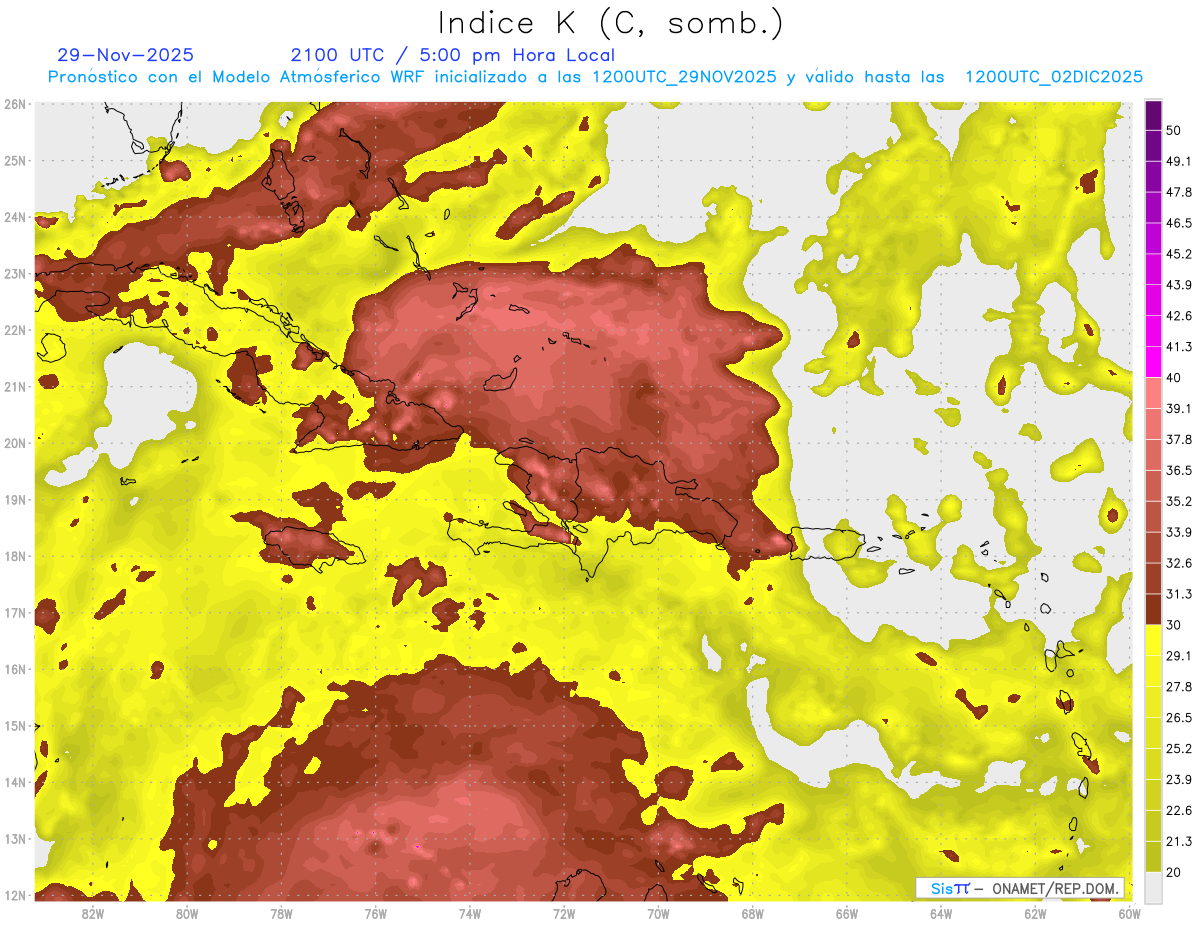Click the title "Indice K (C, somb.)"
Screen dimensions: 1200x927
610,23
